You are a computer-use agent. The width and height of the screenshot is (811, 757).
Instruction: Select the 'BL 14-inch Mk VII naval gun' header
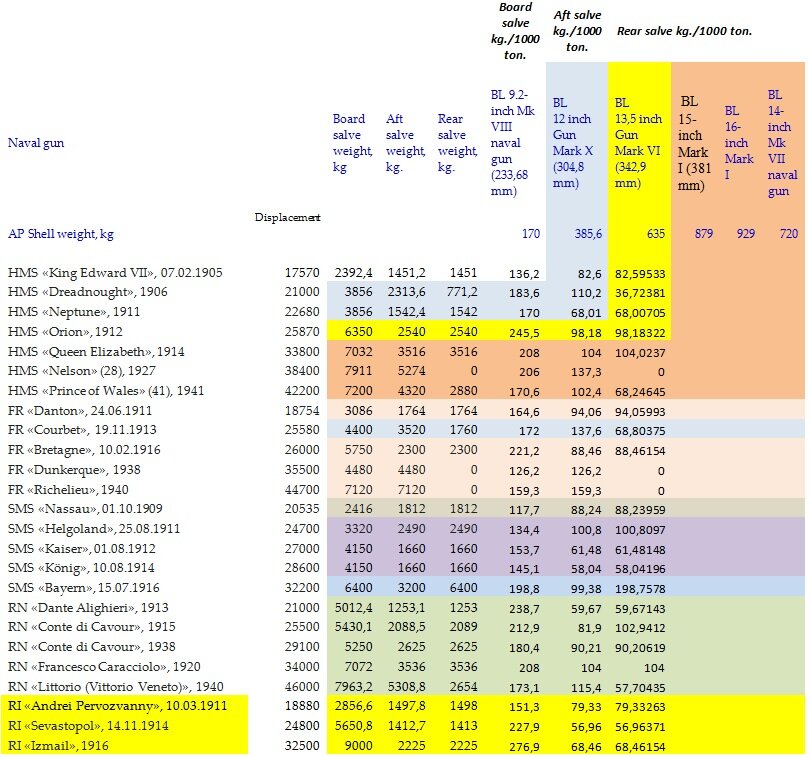coord(782,143)
